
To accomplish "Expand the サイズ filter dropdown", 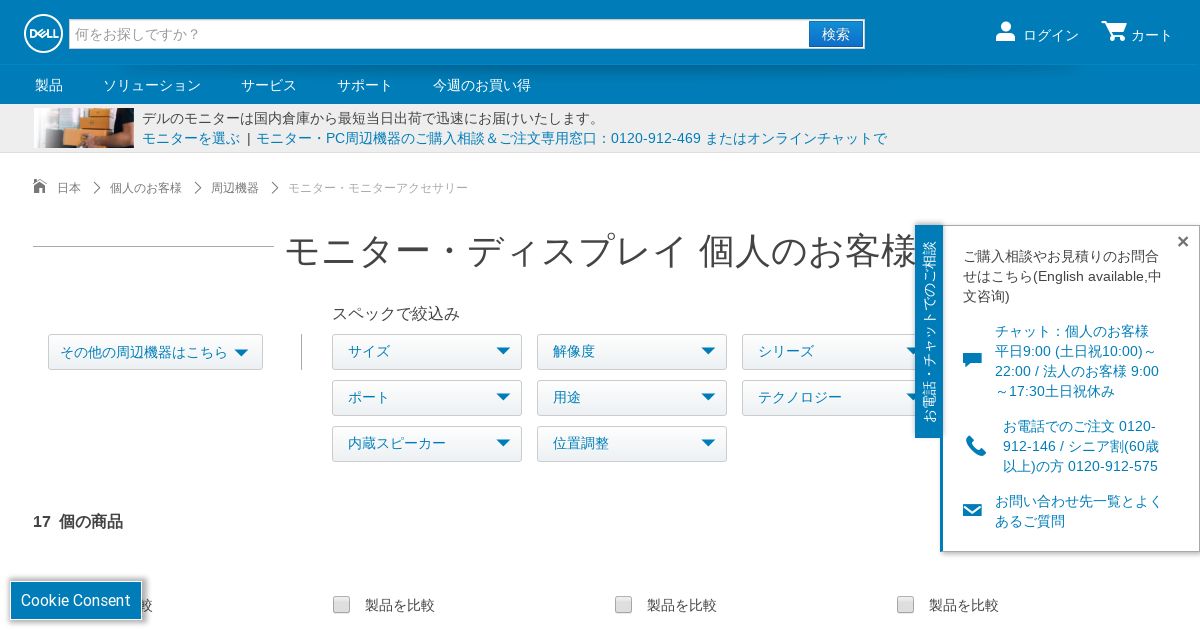I will click(x=427, y=352).
